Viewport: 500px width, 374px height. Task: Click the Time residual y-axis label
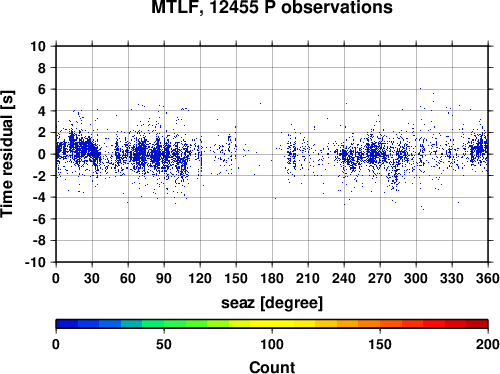(x=7, y=154)
